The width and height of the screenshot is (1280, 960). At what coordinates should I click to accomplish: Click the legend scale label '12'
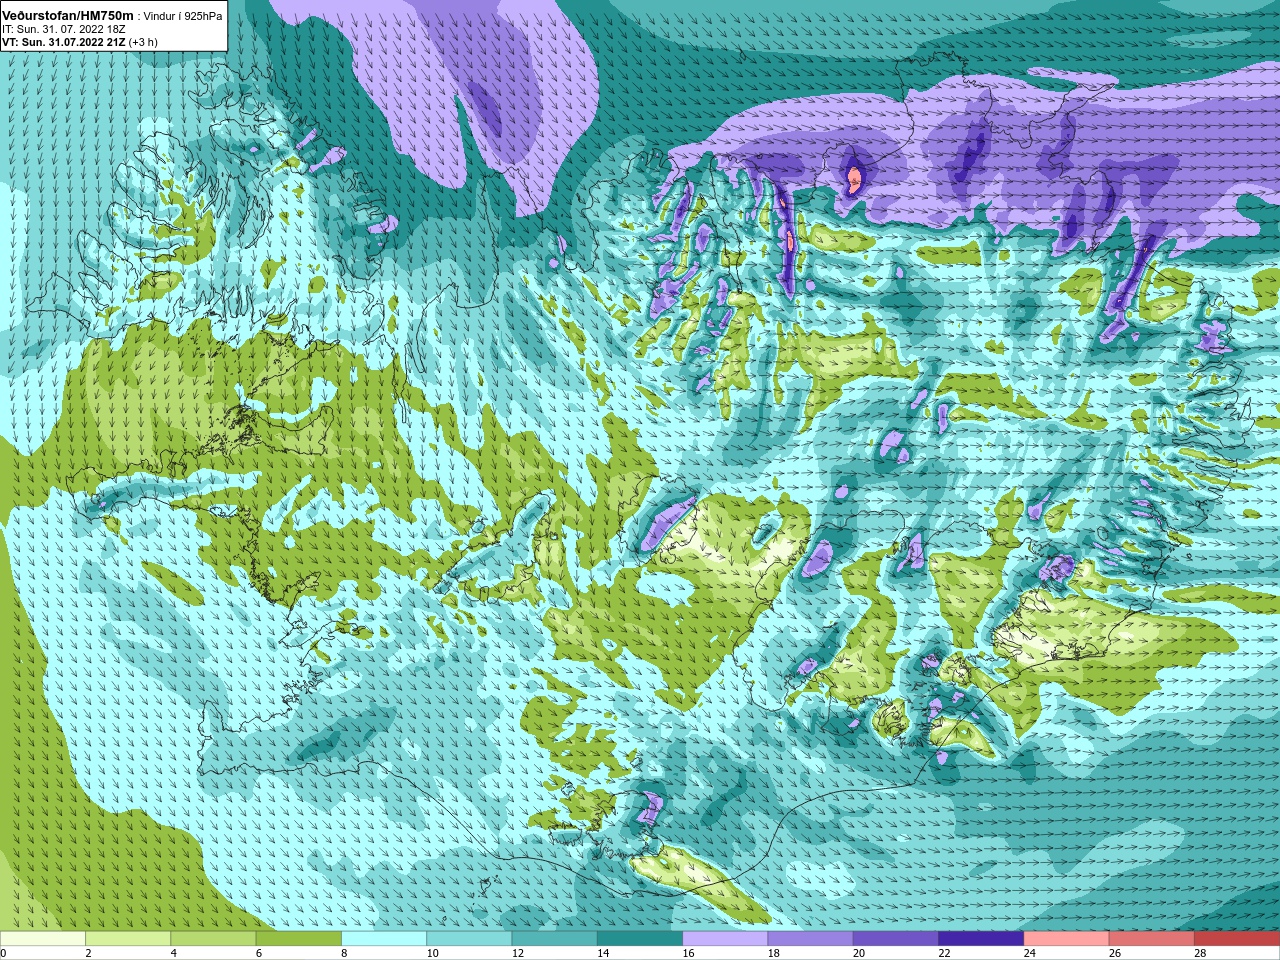pos(517,953)
